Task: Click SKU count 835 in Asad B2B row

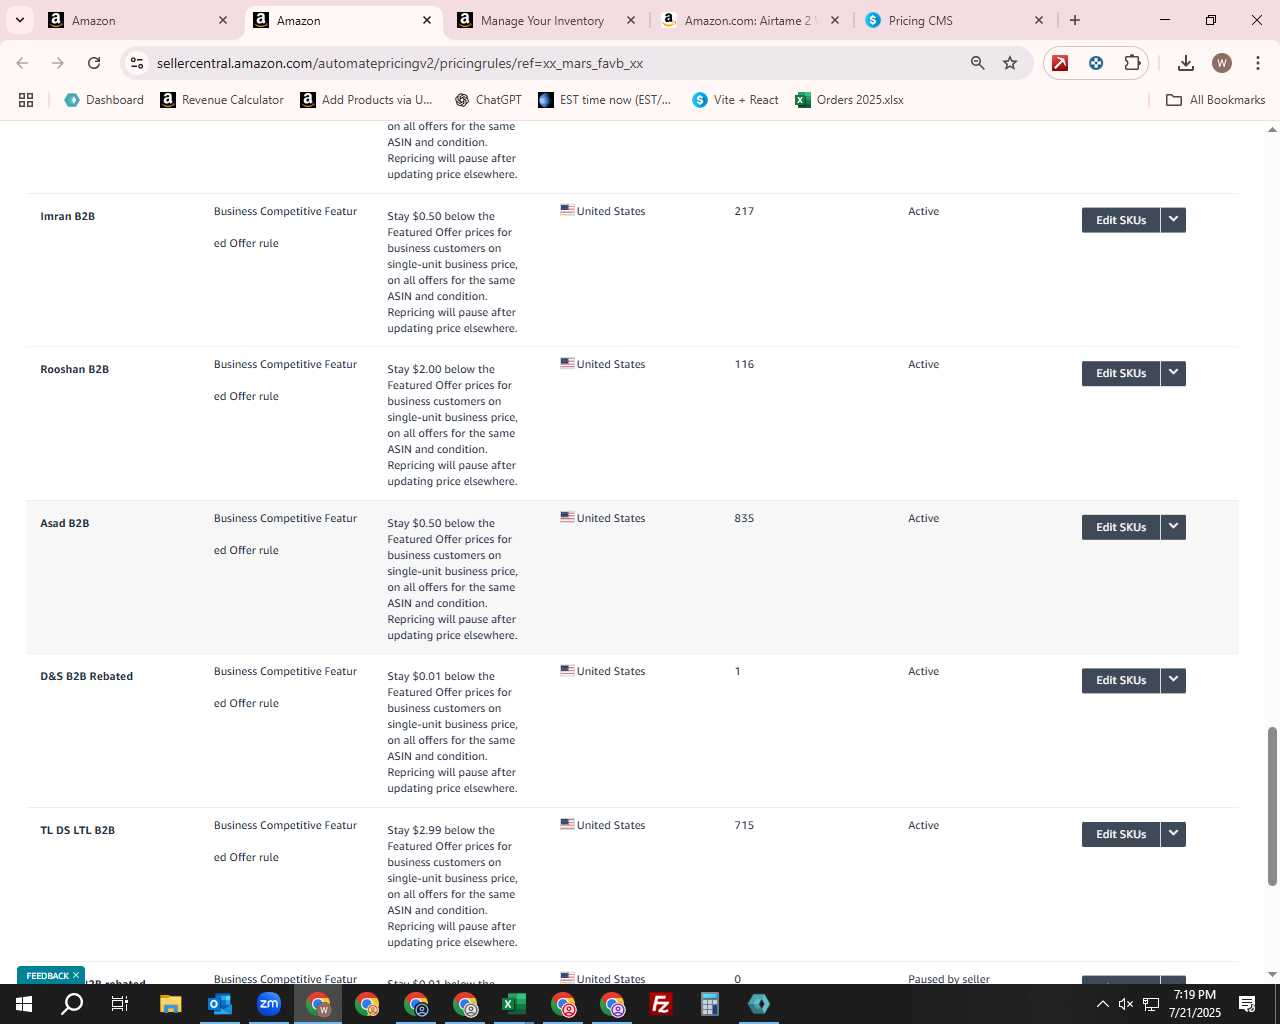Action: 744,518
